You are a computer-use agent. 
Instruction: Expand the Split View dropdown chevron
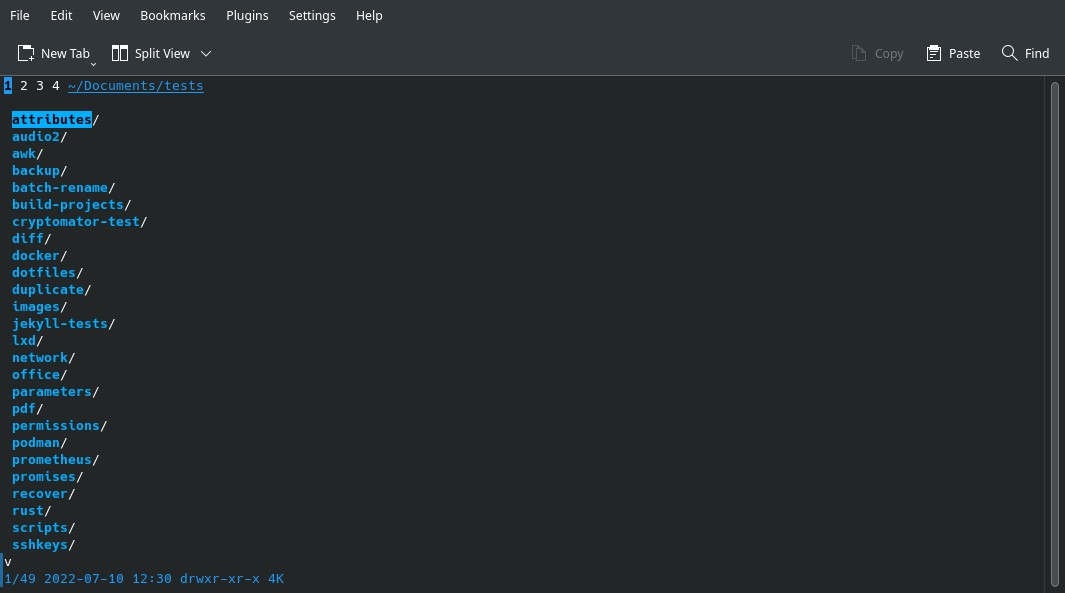pos(206,53)
